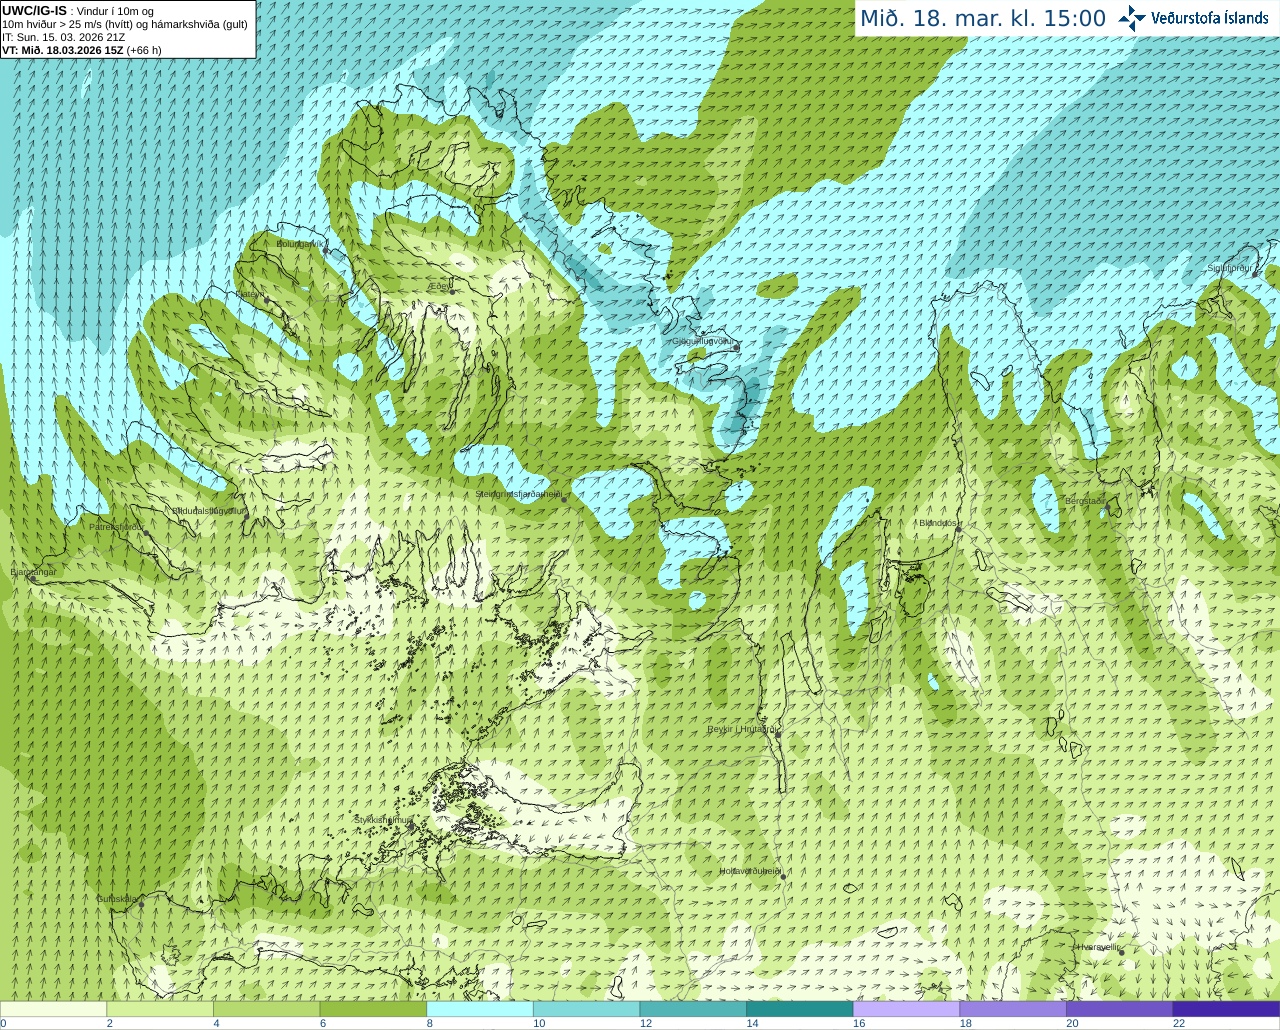
Task: Click the Patreksfjörður station label
Action: click(116, 526)
